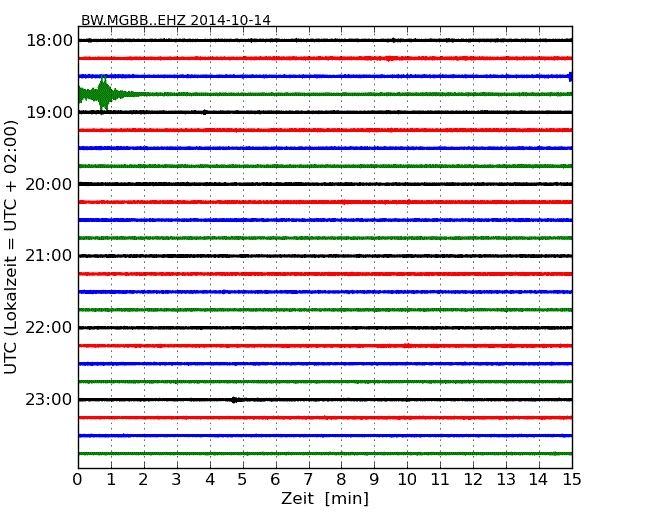The width and height of the screenshot is (650, 520).
Task: Click the red bump near minute 9.5 on 18:15 trace
Action: [389, 58]
